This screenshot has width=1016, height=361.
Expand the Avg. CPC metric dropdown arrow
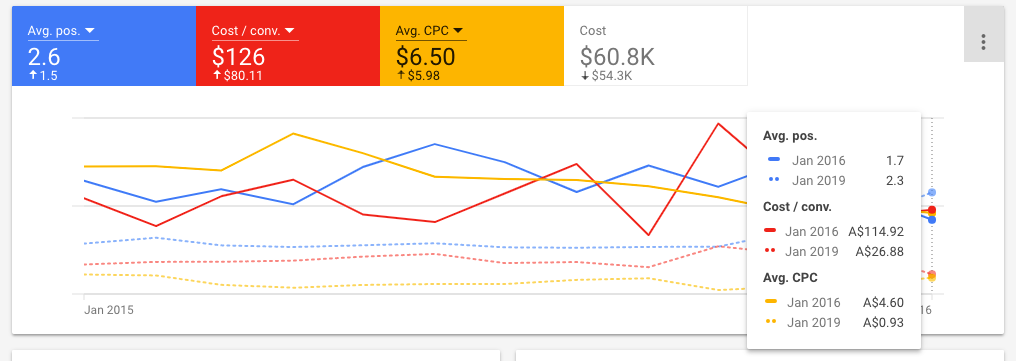click(458, 30)
